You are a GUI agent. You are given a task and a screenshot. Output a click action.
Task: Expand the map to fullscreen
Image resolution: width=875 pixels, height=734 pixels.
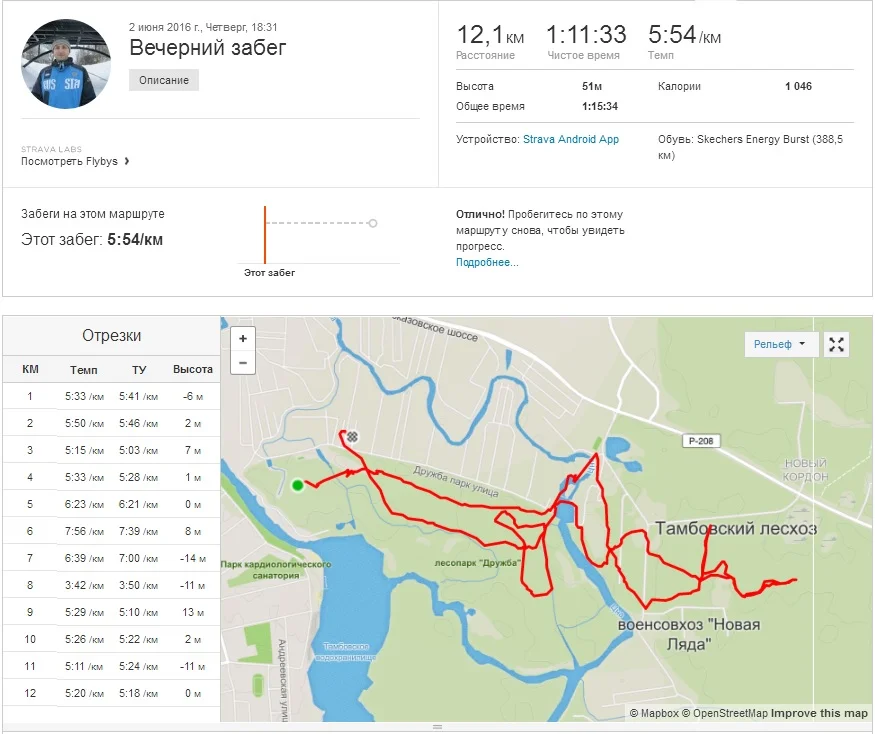[837, 344]
